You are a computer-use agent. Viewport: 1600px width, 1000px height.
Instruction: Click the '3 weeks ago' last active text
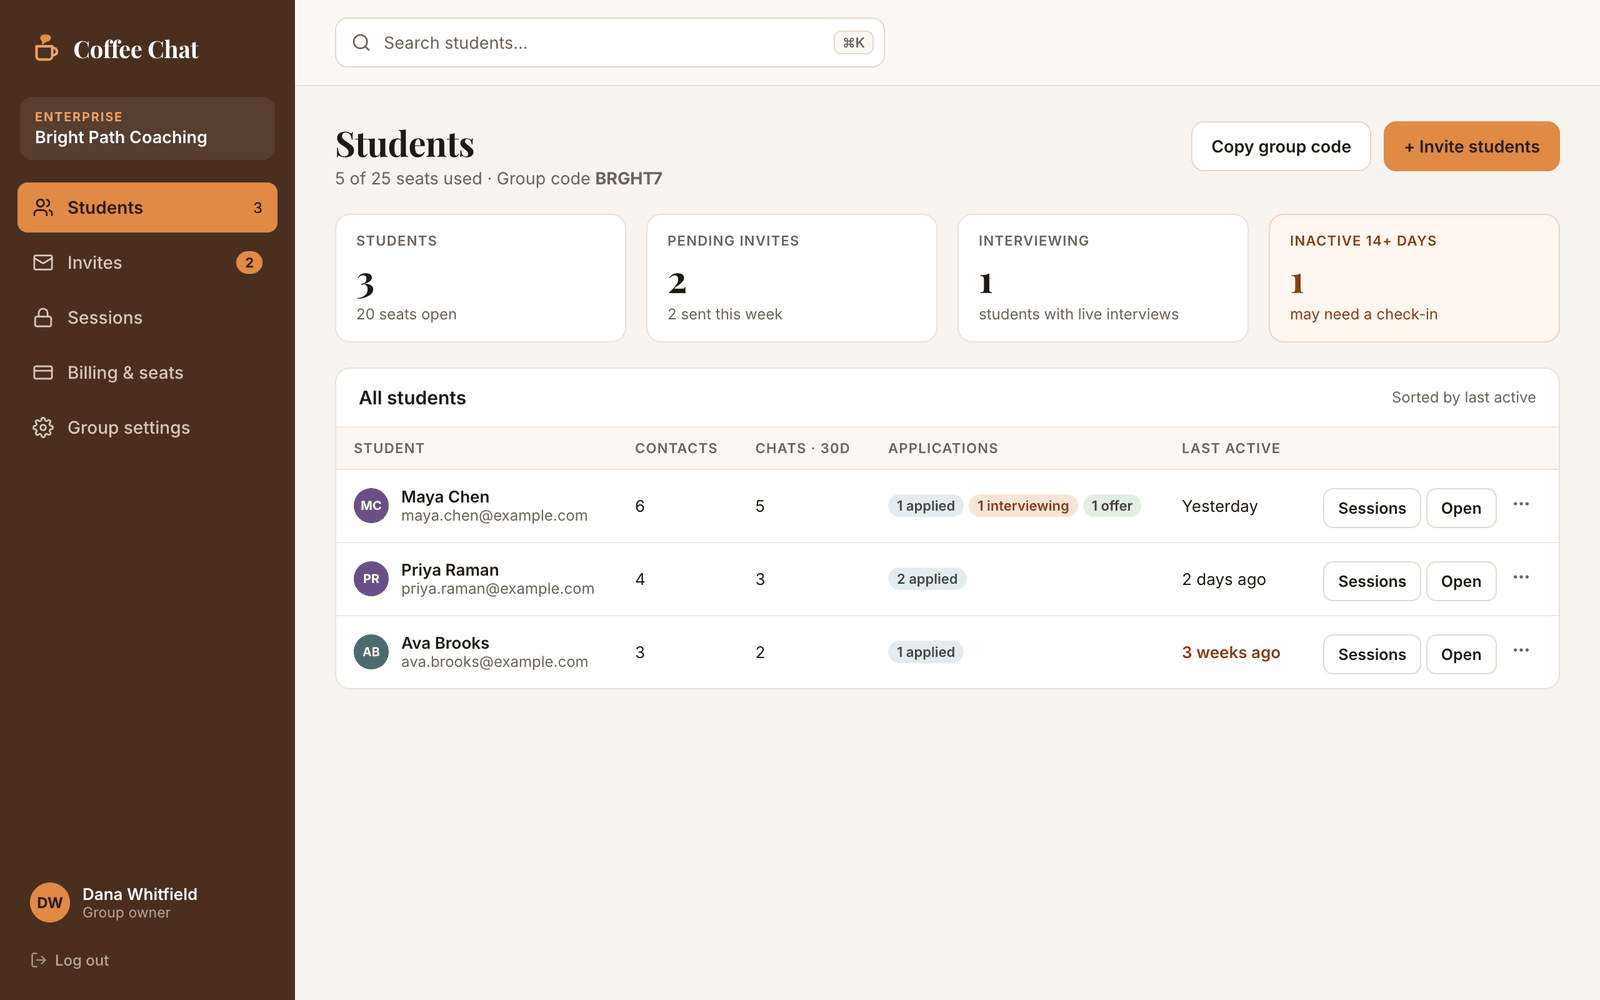point(1231,652)
